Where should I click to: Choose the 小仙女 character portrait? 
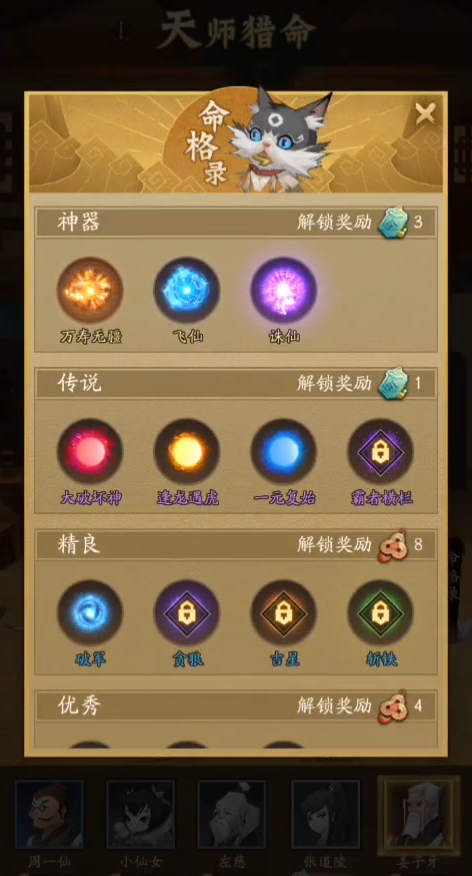click(x=140, y=815)
